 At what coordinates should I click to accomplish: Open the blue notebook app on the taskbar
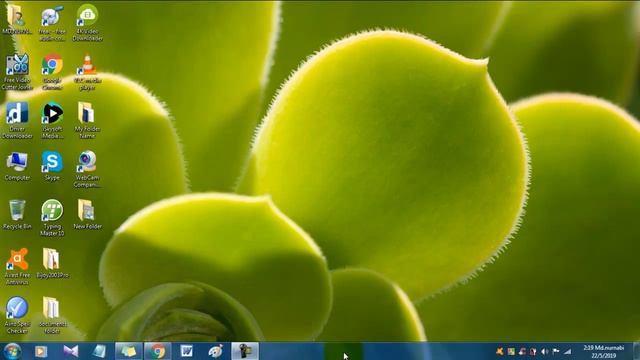click(x=99, y=351)
